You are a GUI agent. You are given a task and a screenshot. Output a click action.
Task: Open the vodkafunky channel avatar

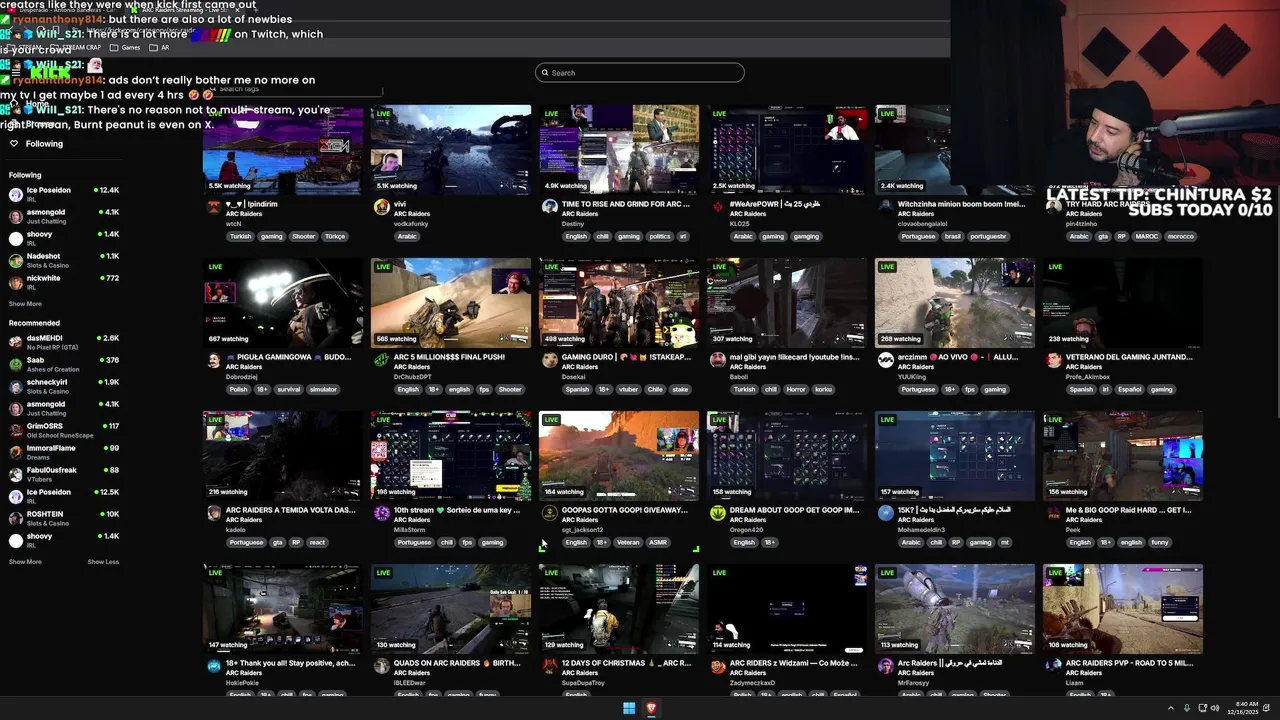click(x=382, y=207)
